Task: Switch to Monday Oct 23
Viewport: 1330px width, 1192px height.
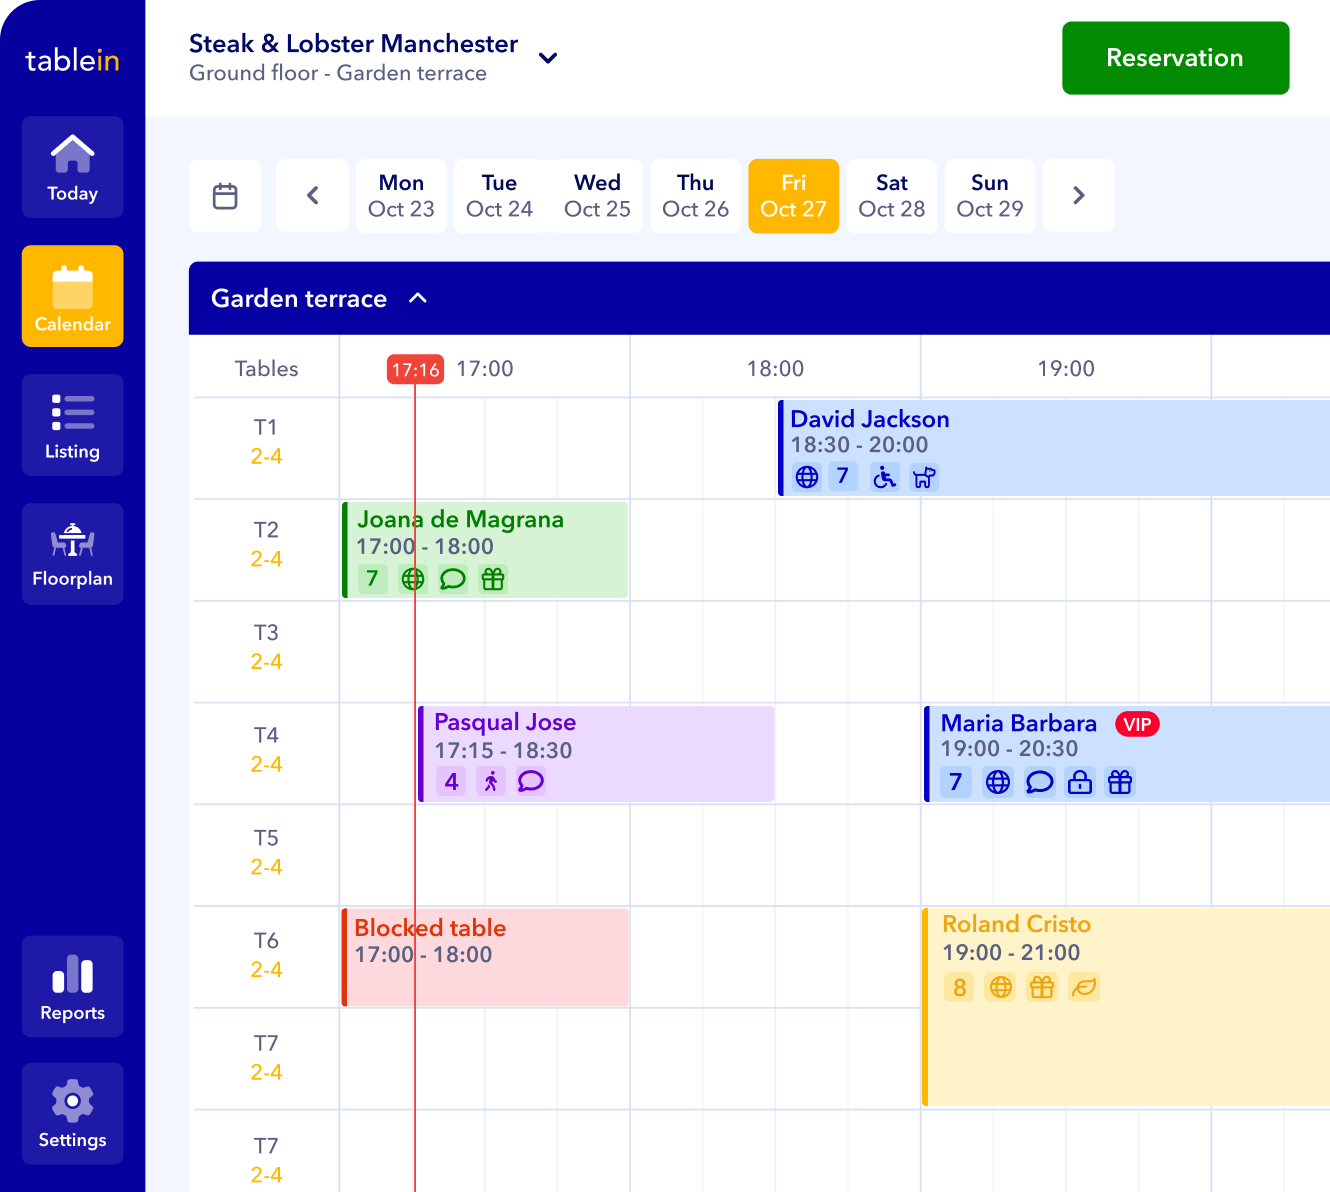Action: point(401,196)
